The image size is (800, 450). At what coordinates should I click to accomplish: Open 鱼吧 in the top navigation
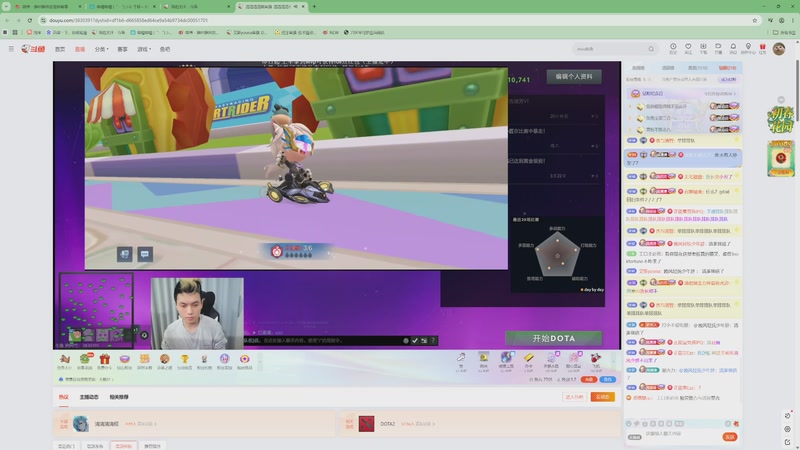pyautogui.click(x=165, y=49)
